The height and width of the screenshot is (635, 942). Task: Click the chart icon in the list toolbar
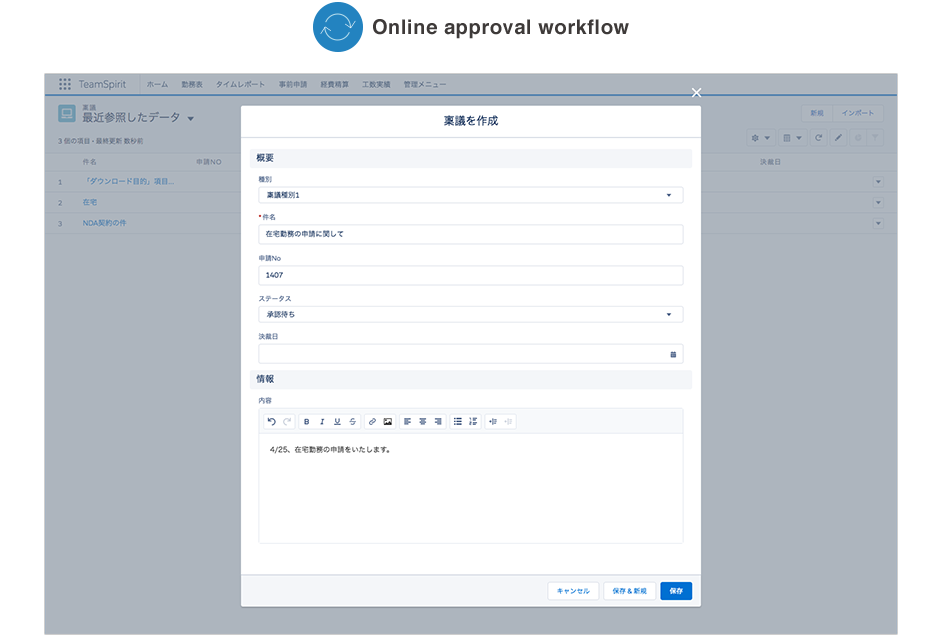tap(858, 138)
